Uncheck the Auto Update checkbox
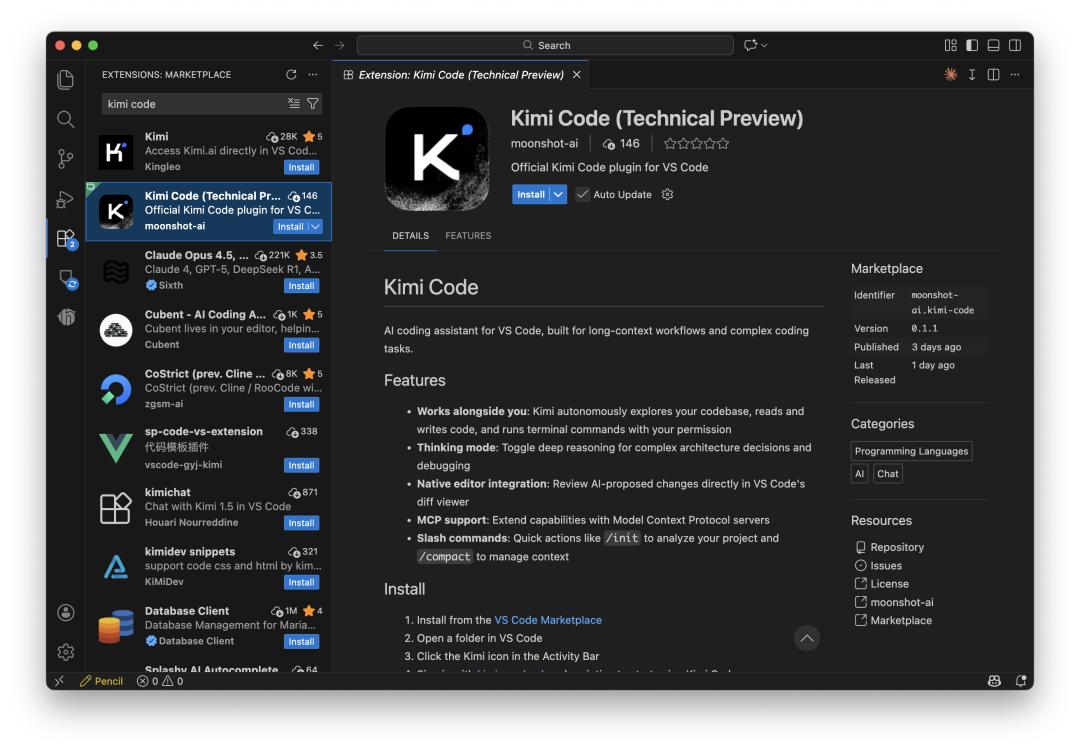This screenshot has height=751, width=1080. coord(582,195)
